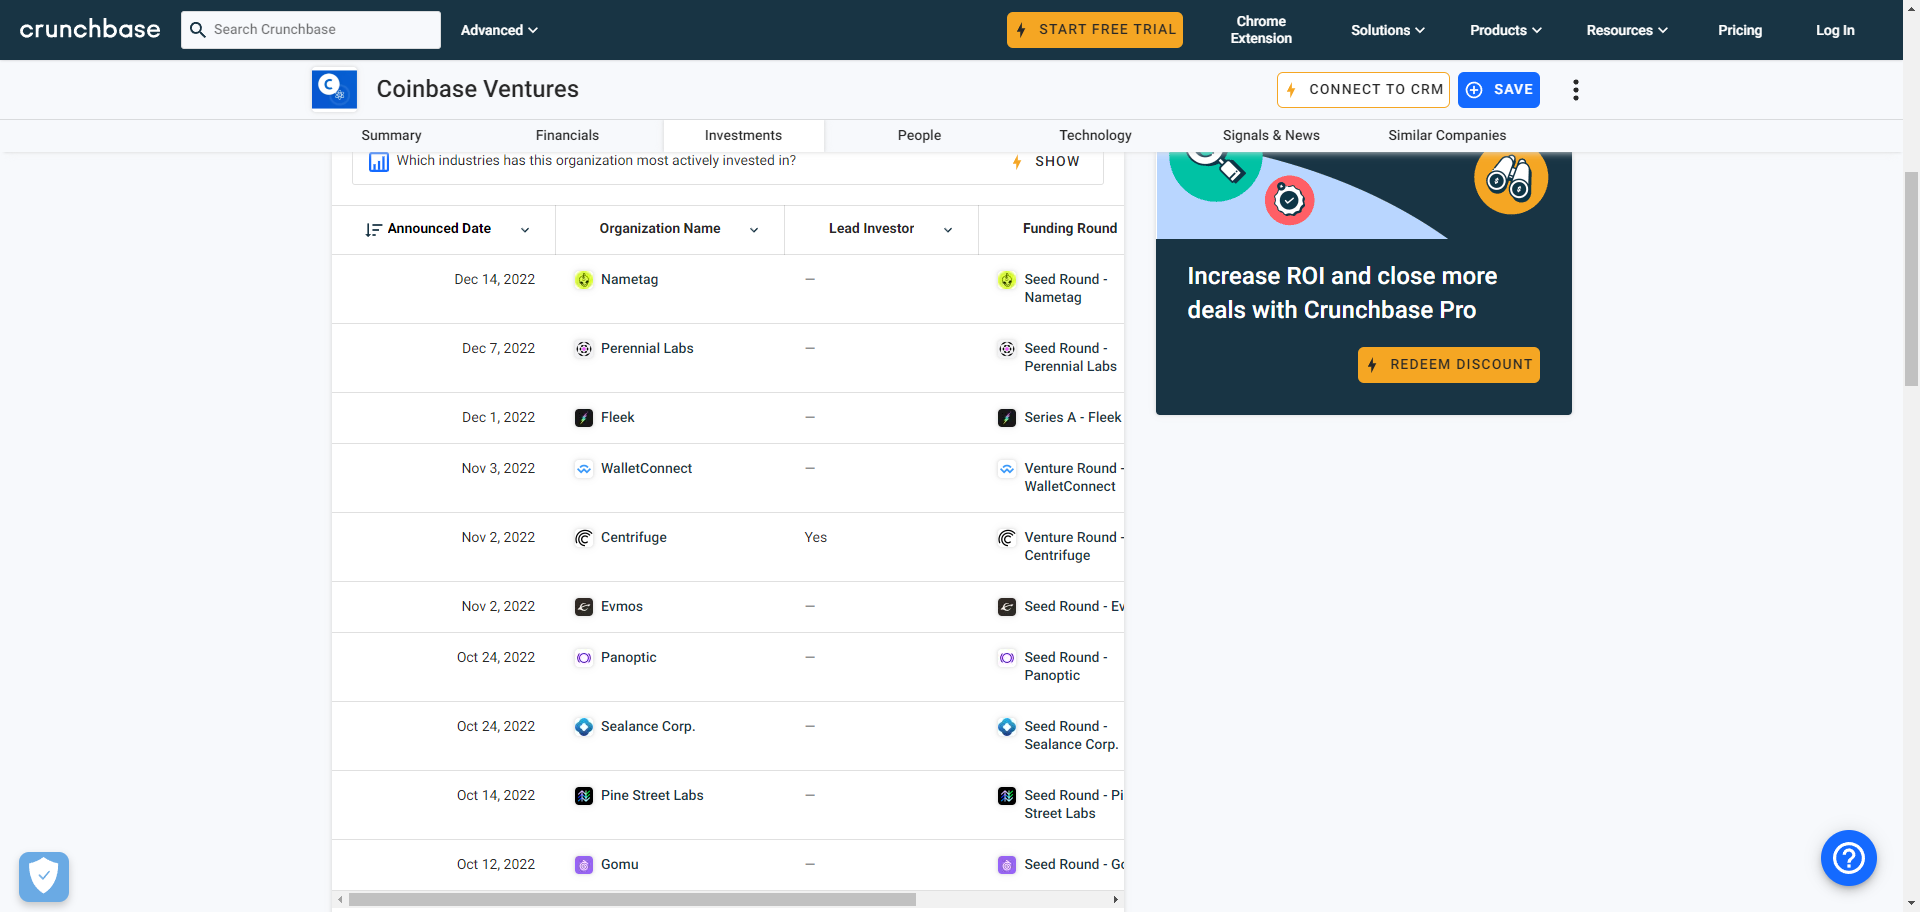Open the Technology tab
Viewport: 1920px width, 912px height.
pyautogui.click(x=1095, y=136)
